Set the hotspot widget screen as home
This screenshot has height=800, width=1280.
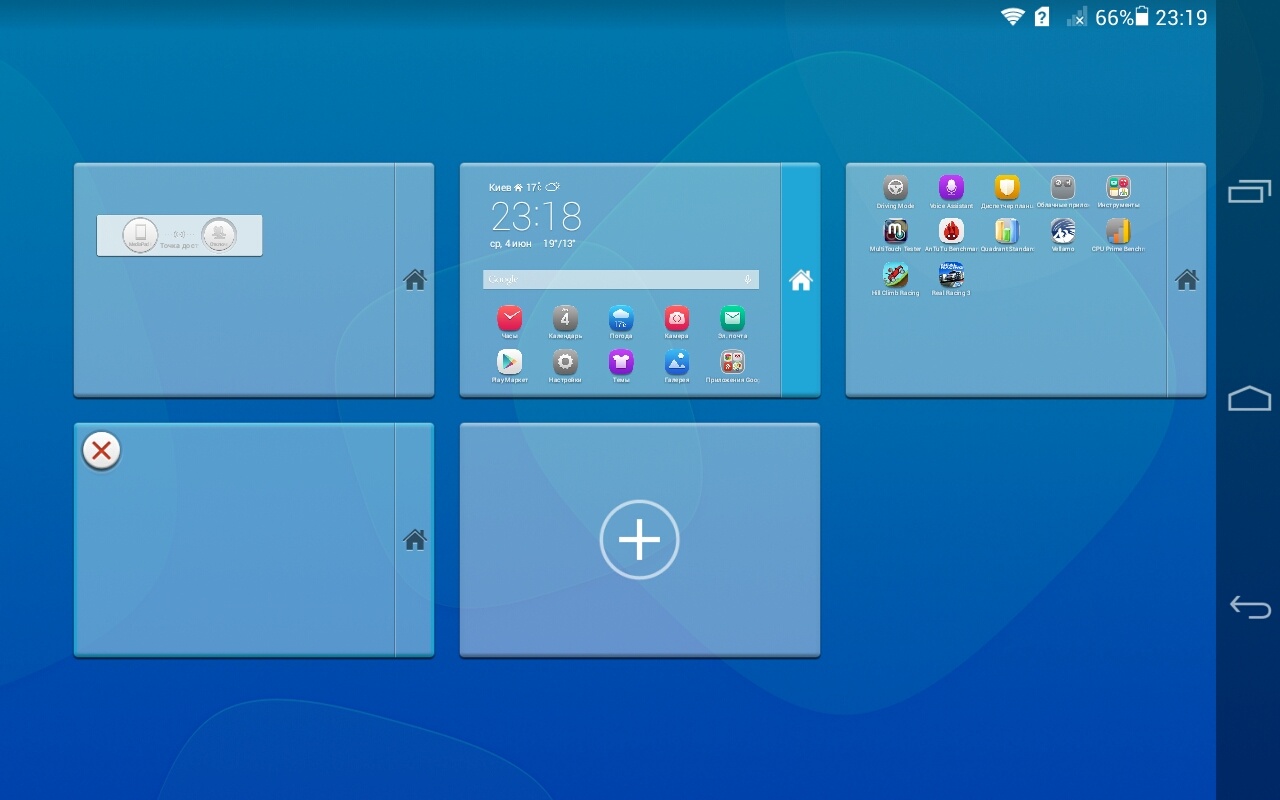415,280
